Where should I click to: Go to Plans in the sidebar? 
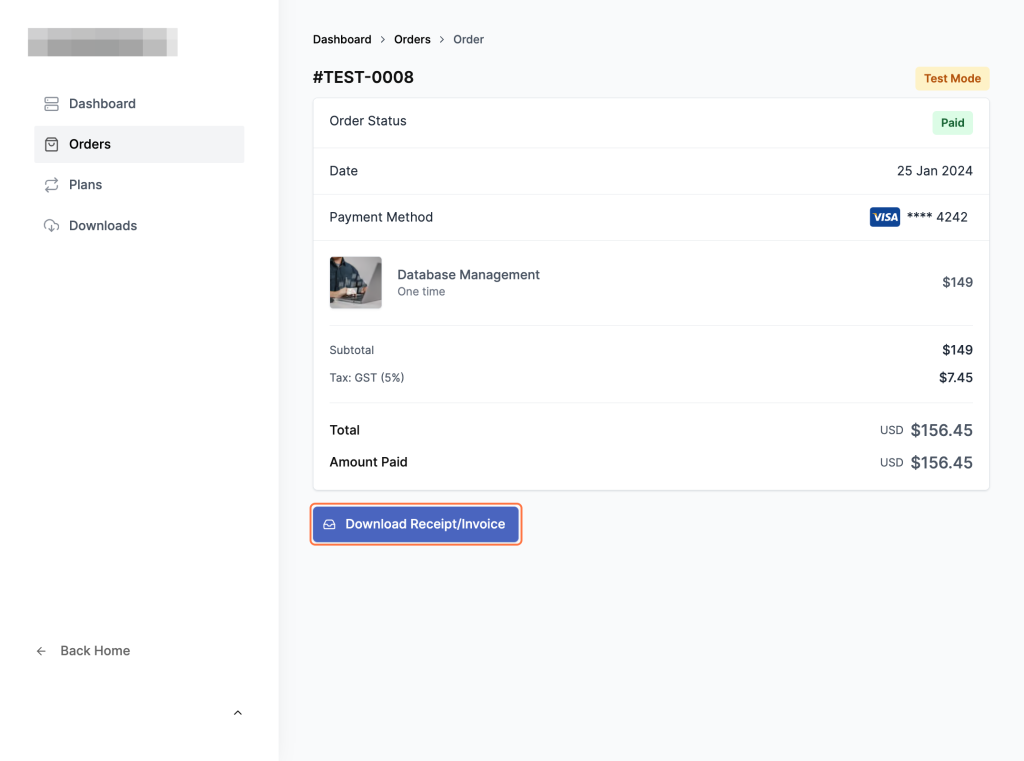coord(139,185)
